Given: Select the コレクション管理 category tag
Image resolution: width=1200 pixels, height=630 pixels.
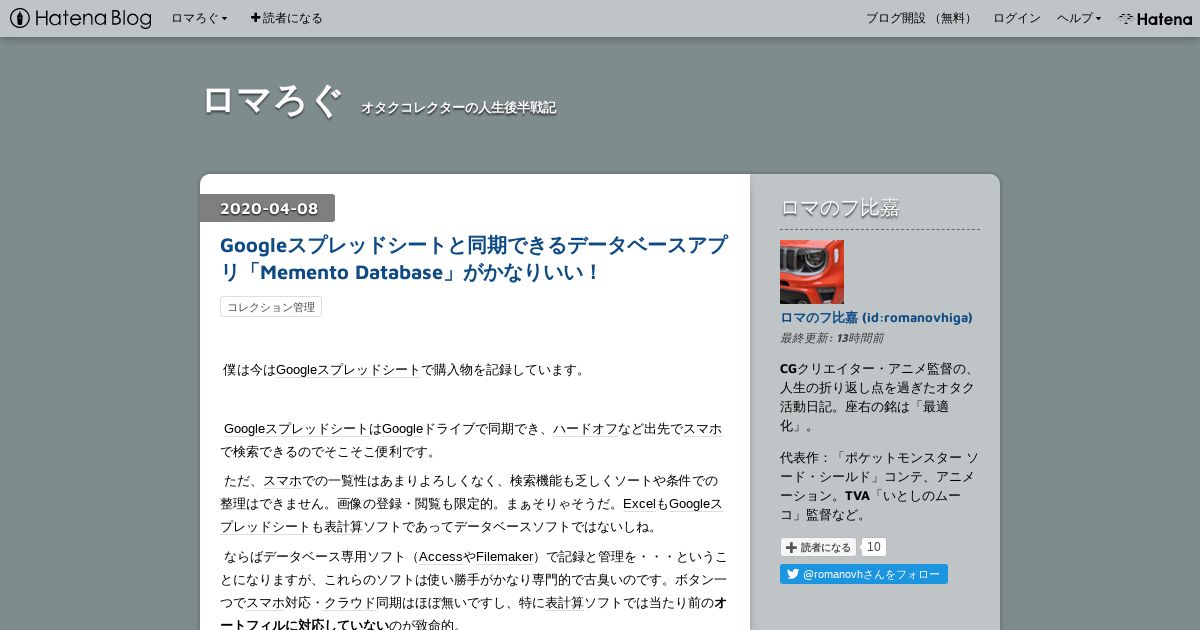Looking at the screenshot, I should (x=271, y=307).
